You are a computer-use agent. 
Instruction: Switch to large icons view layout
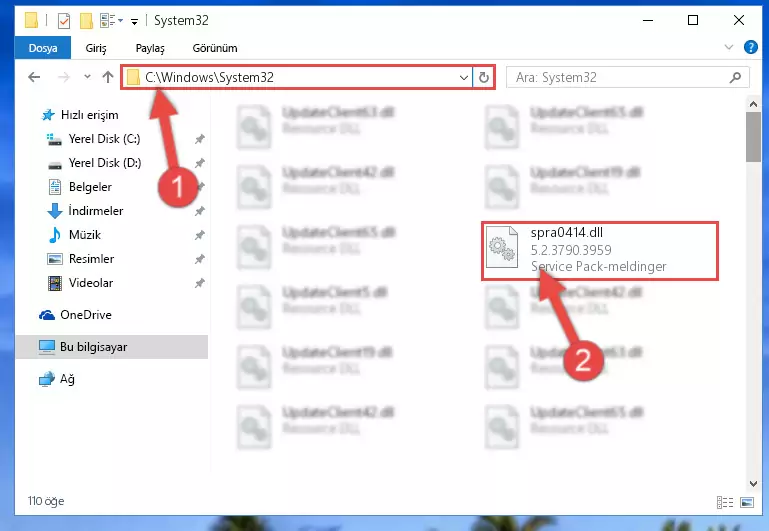coord(747,502)
